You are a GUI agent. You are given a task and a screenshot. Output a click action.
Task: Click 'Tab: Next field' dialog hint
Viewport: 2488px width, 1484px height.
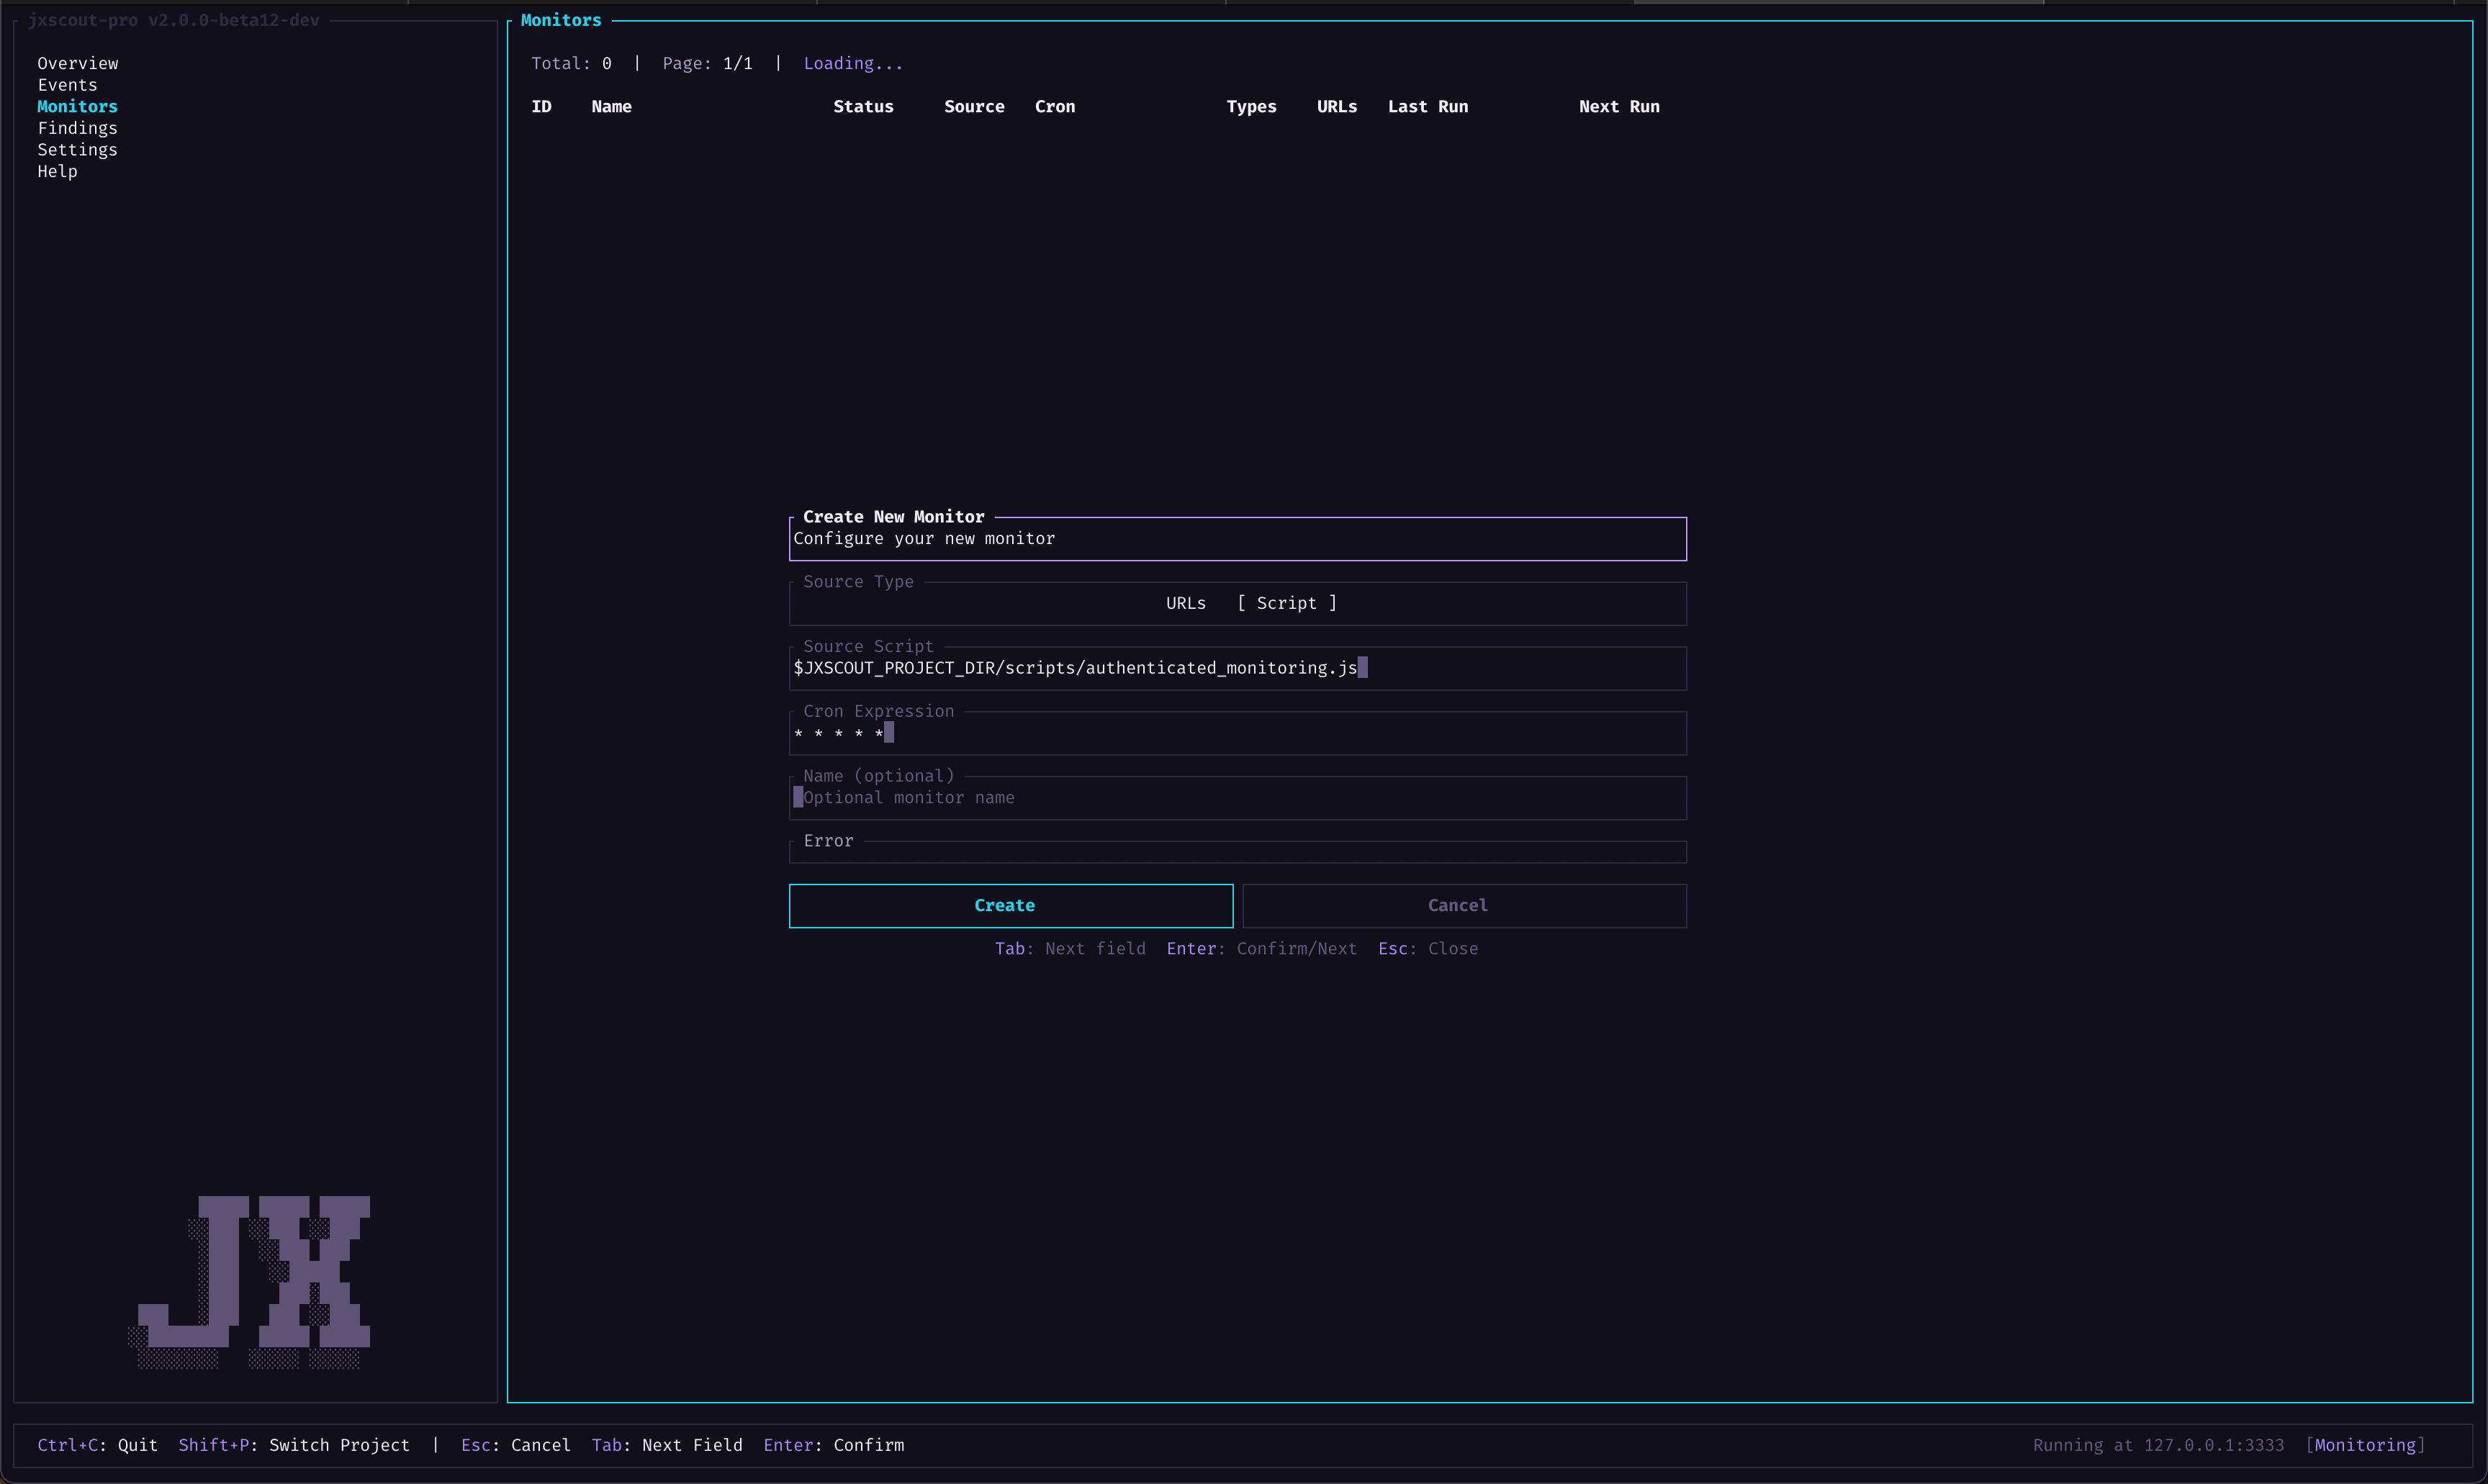[x=1070, y=948]
